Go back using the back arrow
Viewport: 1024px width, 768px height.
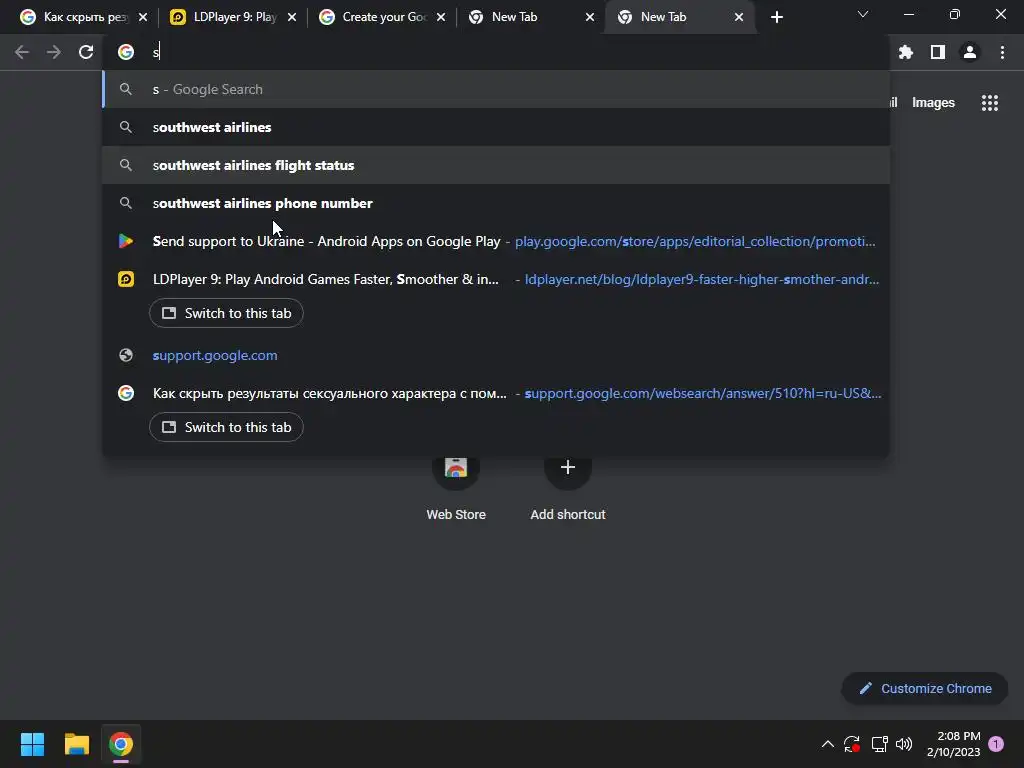point(22,52)
